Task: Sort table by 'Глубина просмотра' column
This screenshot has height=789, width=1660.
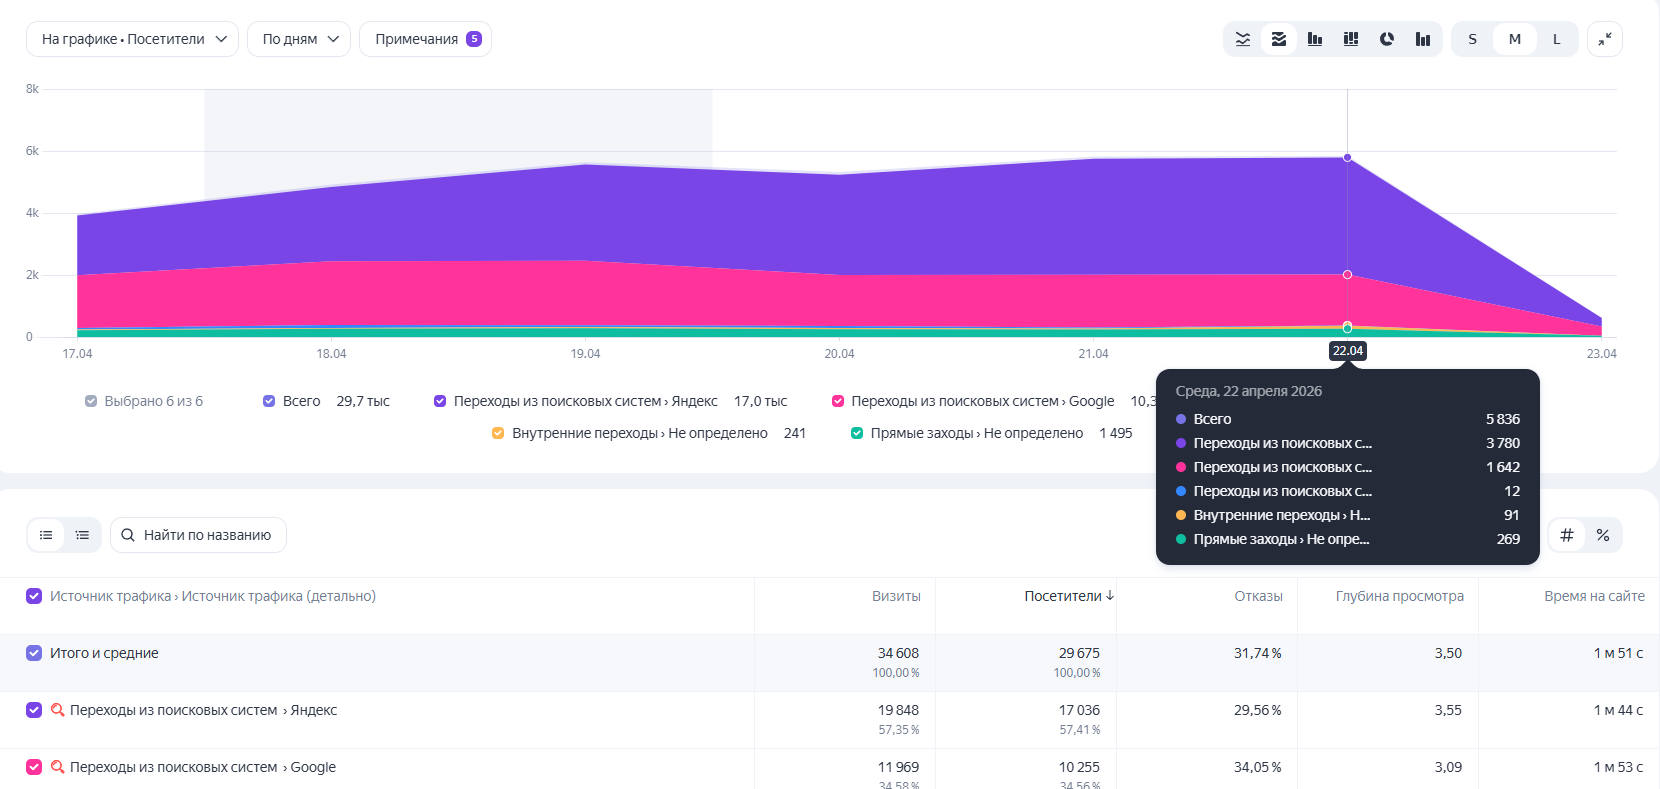Action: [x=1400, y=596]
